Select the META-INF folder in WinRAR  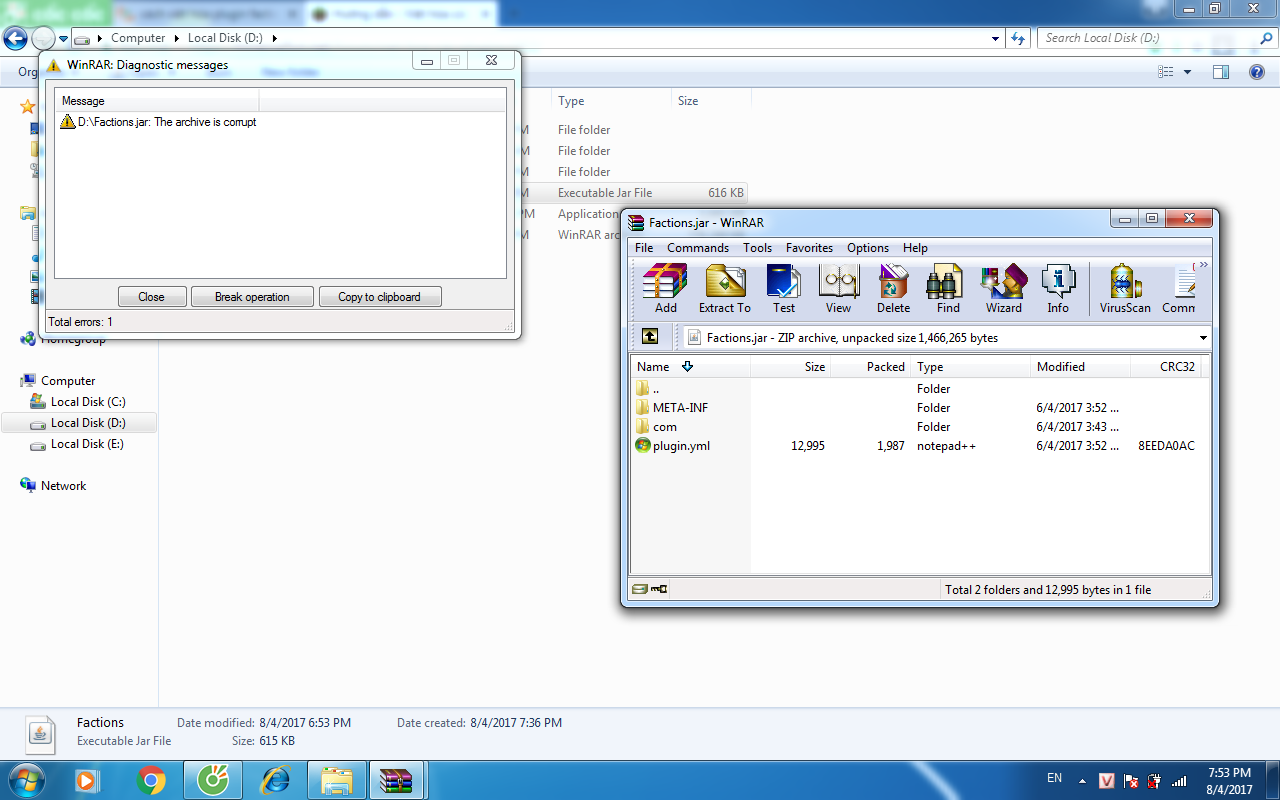680,408
